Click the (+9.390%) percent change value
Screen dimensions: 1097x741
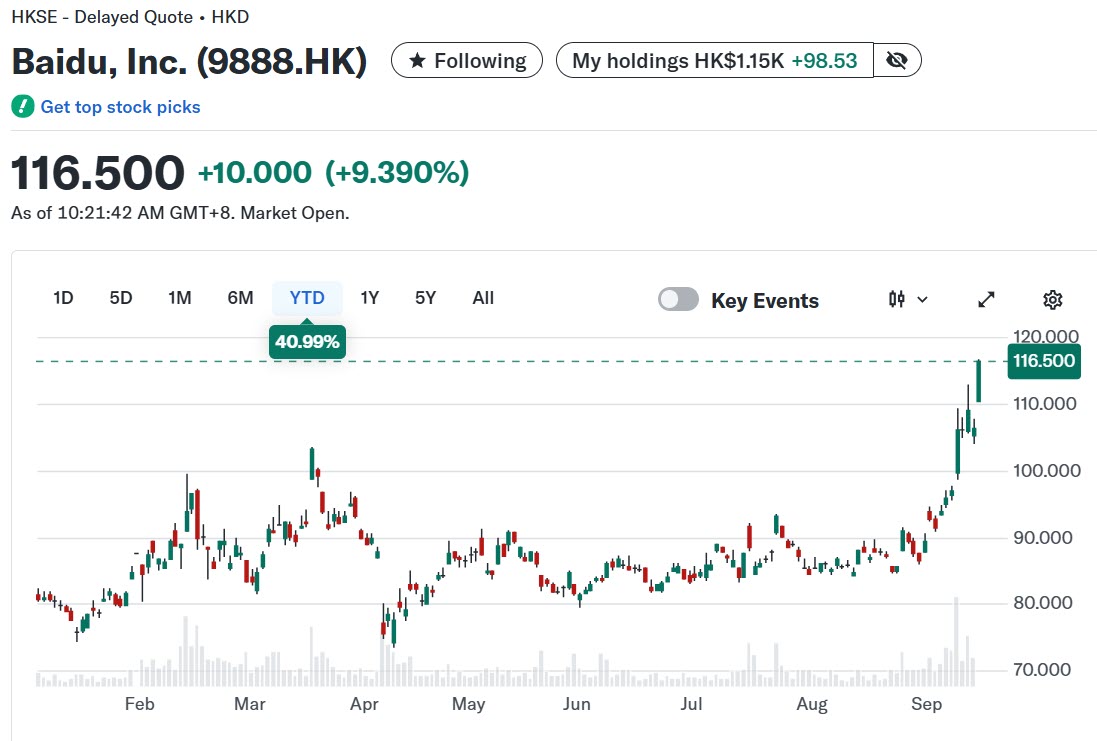[397, 173]
